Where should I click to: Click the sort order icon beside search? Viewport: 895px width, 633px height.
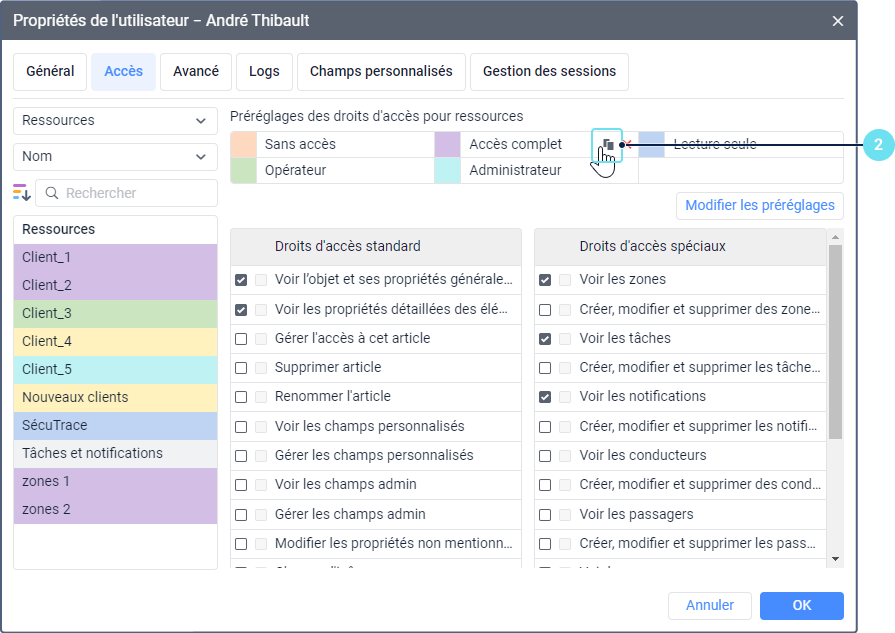(x=22, y=193)
